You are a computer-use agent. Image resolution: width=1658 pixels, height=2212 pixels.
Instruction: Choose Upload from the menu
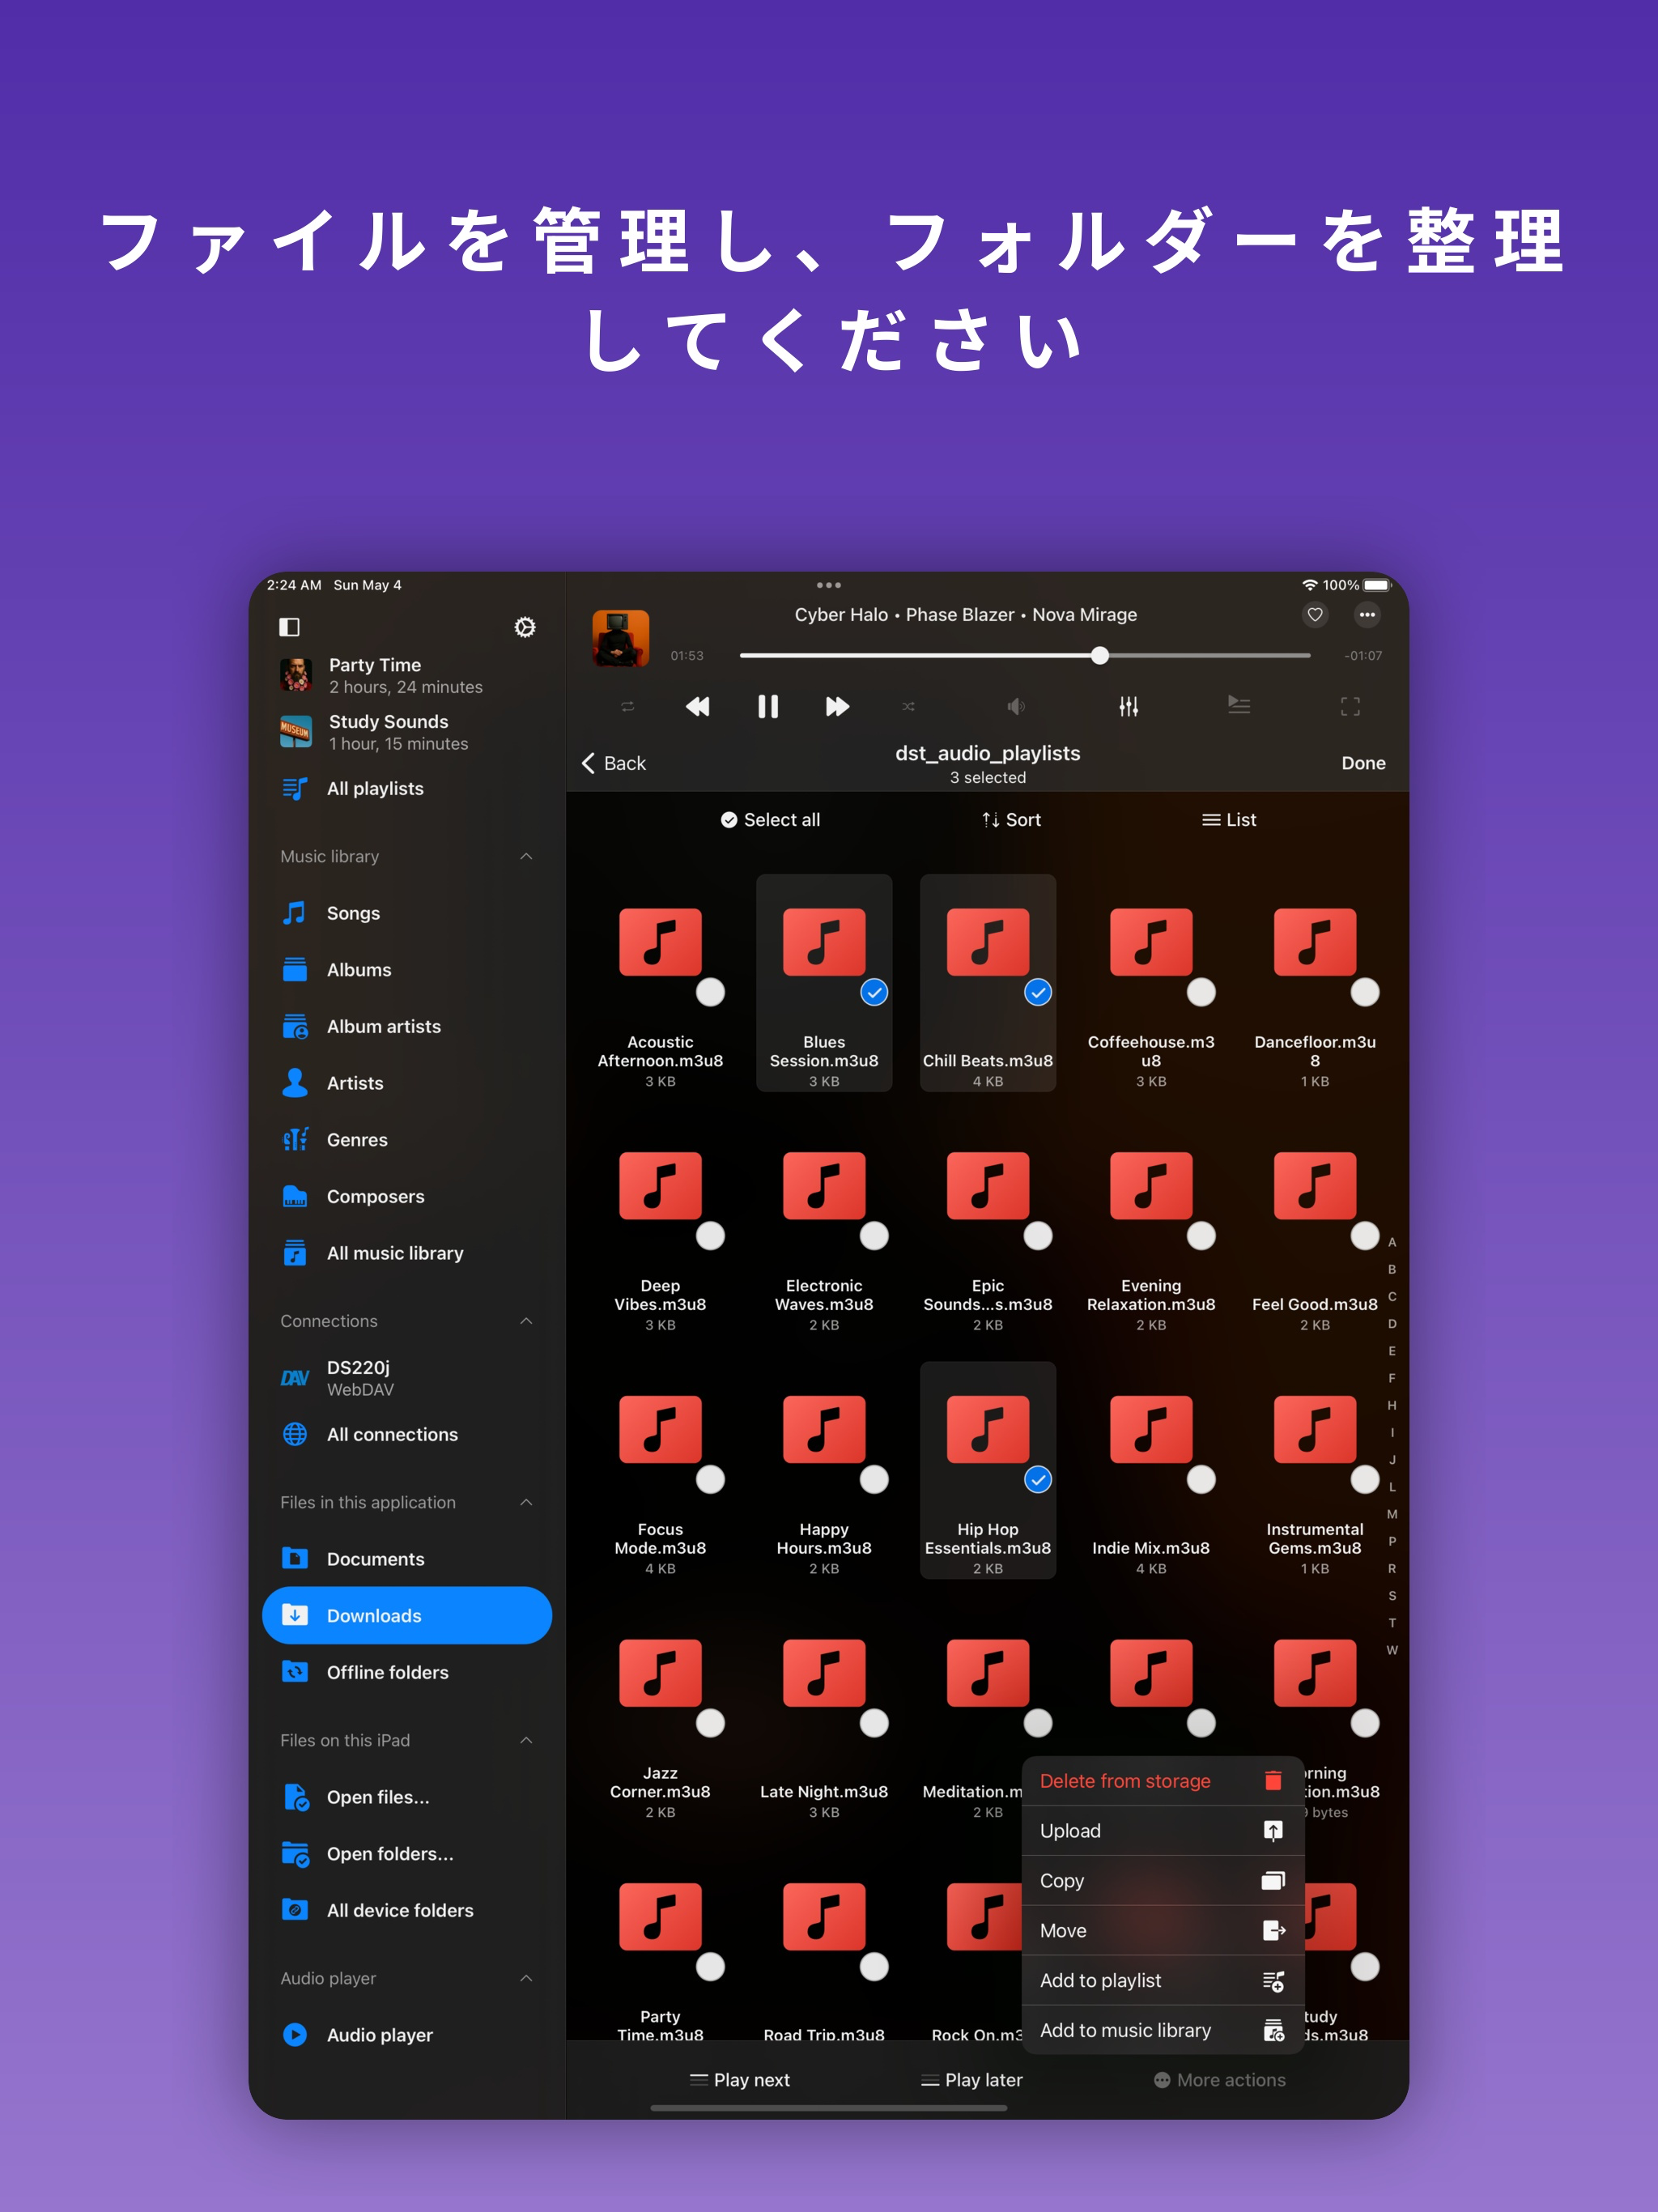point(1163,1831)
